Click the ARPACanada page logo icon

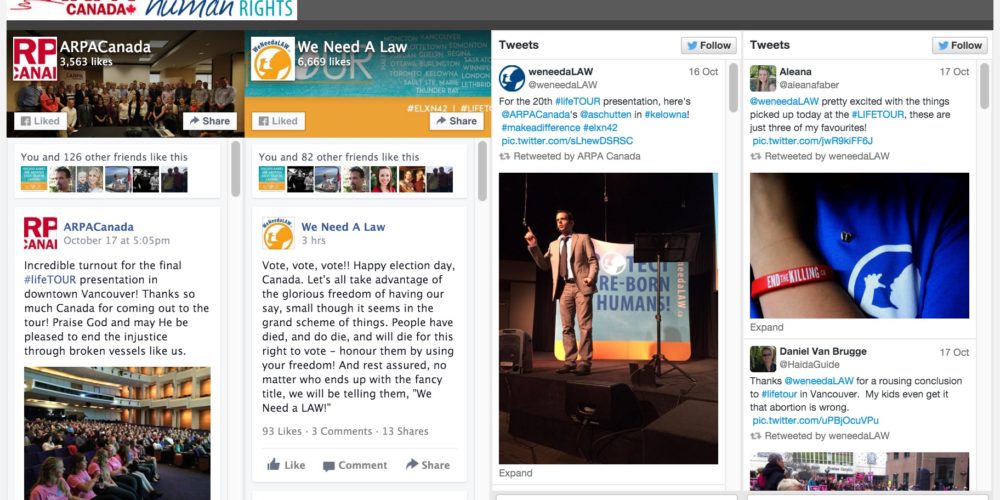pos(35,59)
